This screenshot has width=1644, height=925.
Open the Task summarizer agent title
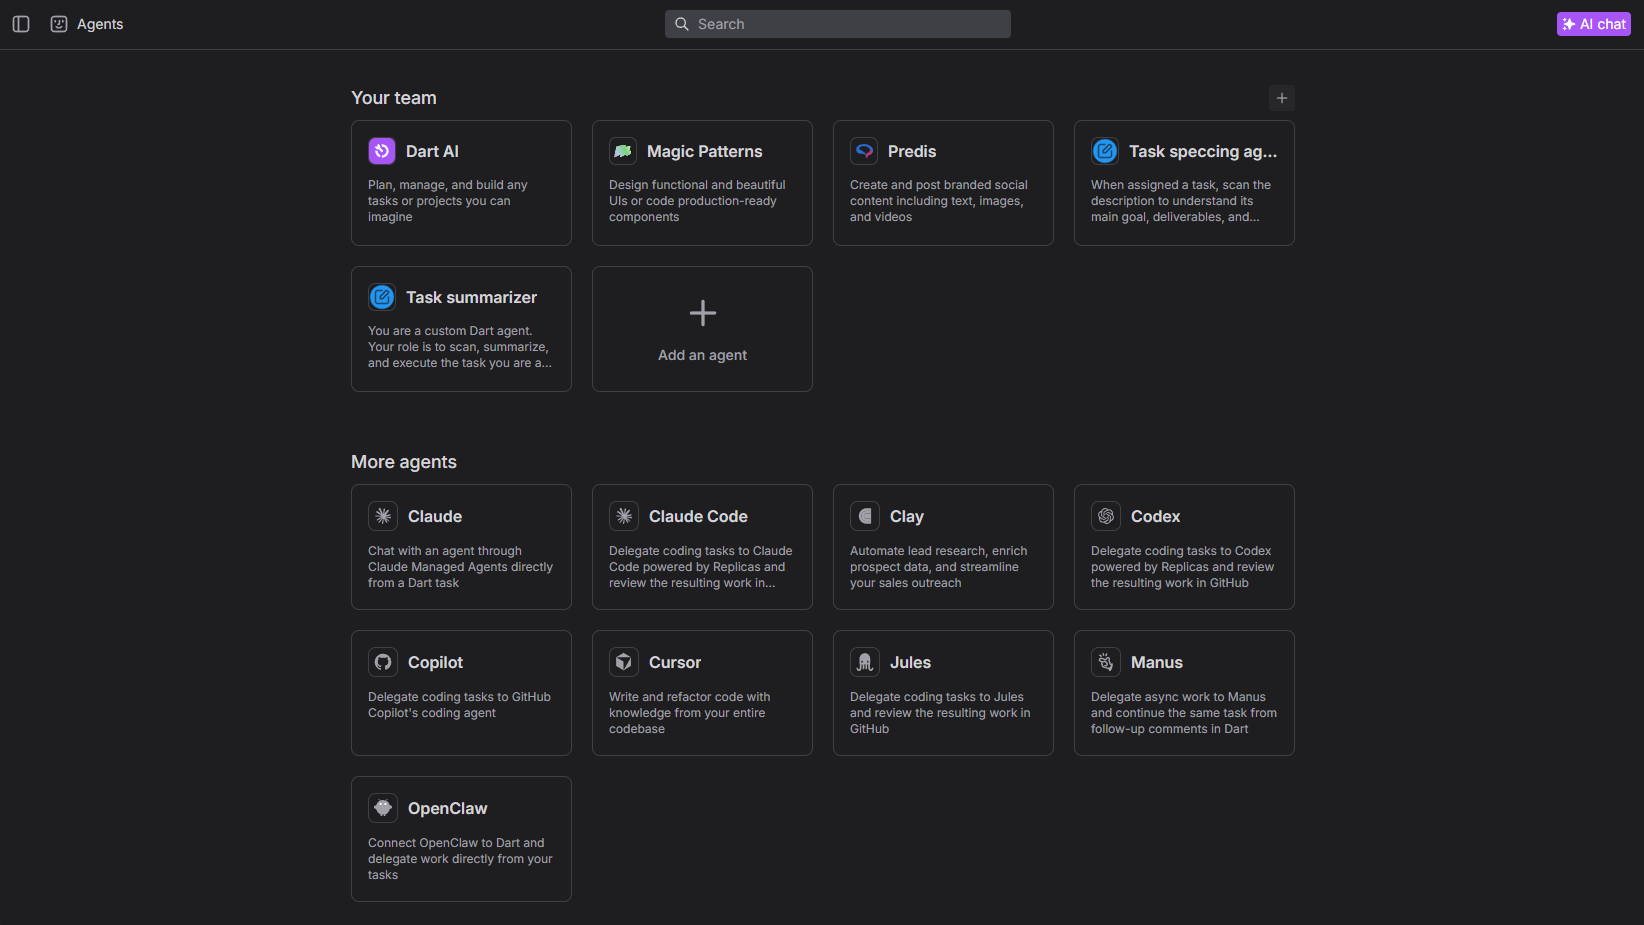click(x=471, y=297)
